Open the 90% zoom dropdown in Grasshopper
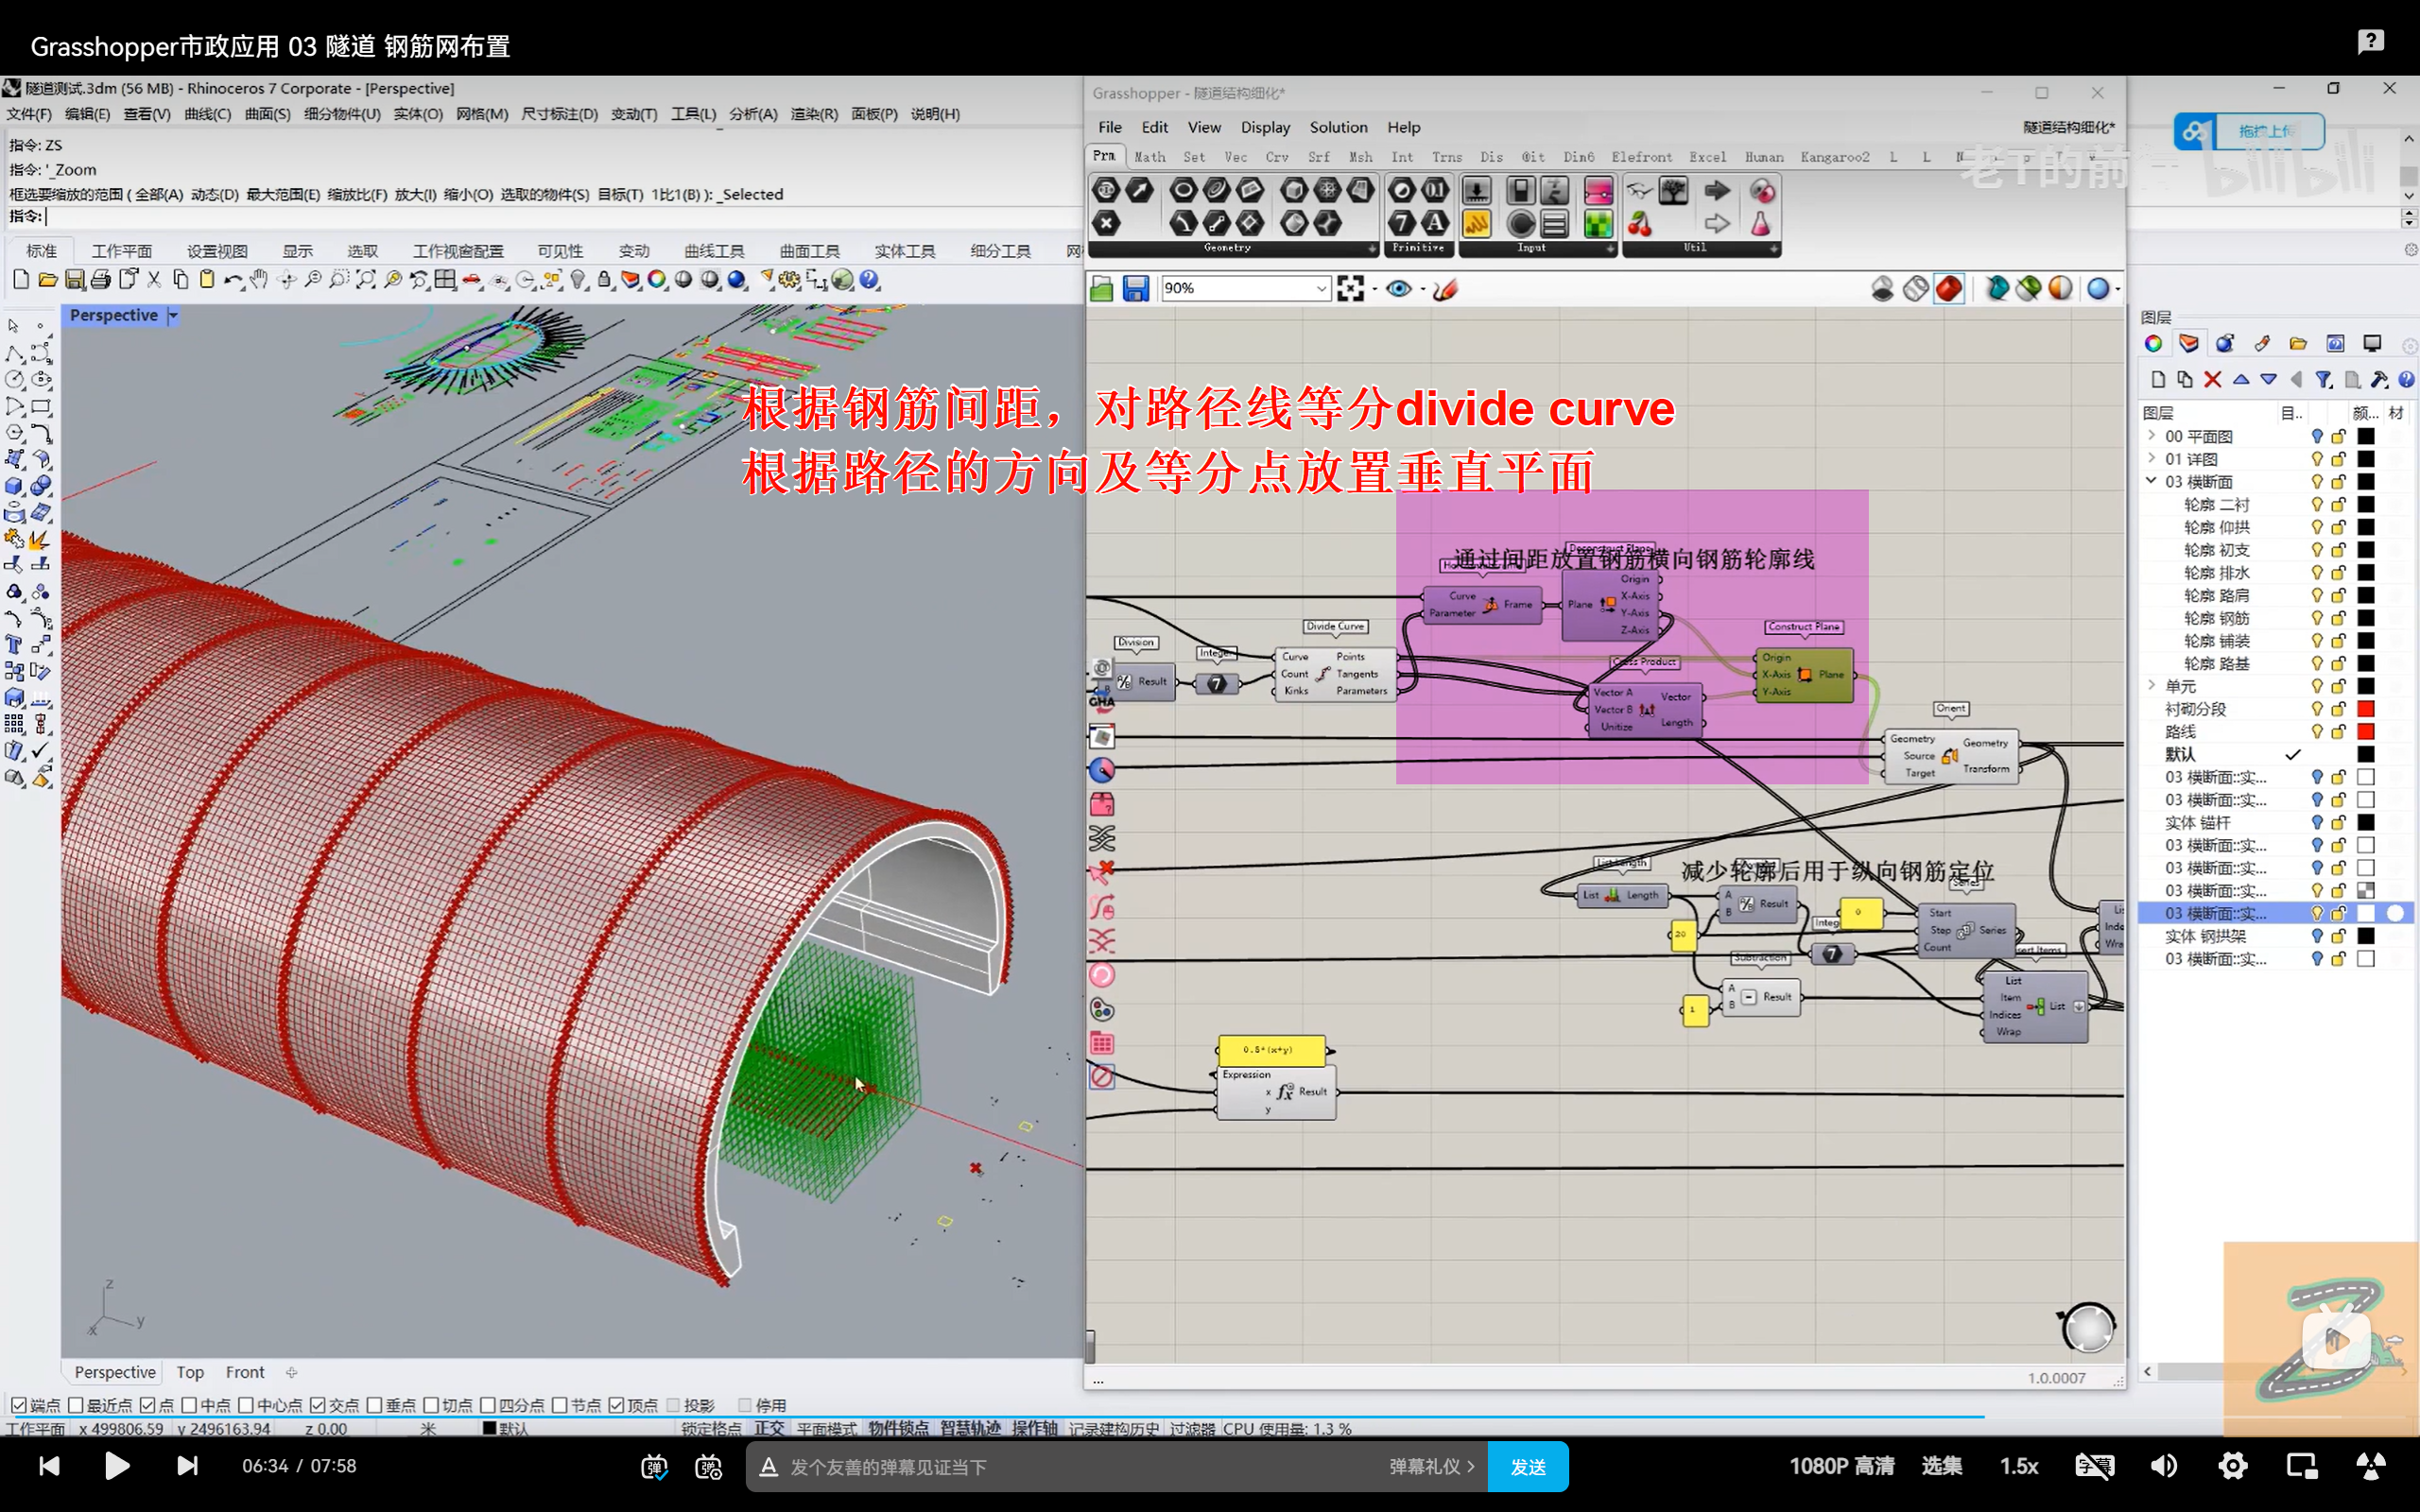This screenshot has width=2420, height=1512. pyautogui.click(x=1320, y=289)
